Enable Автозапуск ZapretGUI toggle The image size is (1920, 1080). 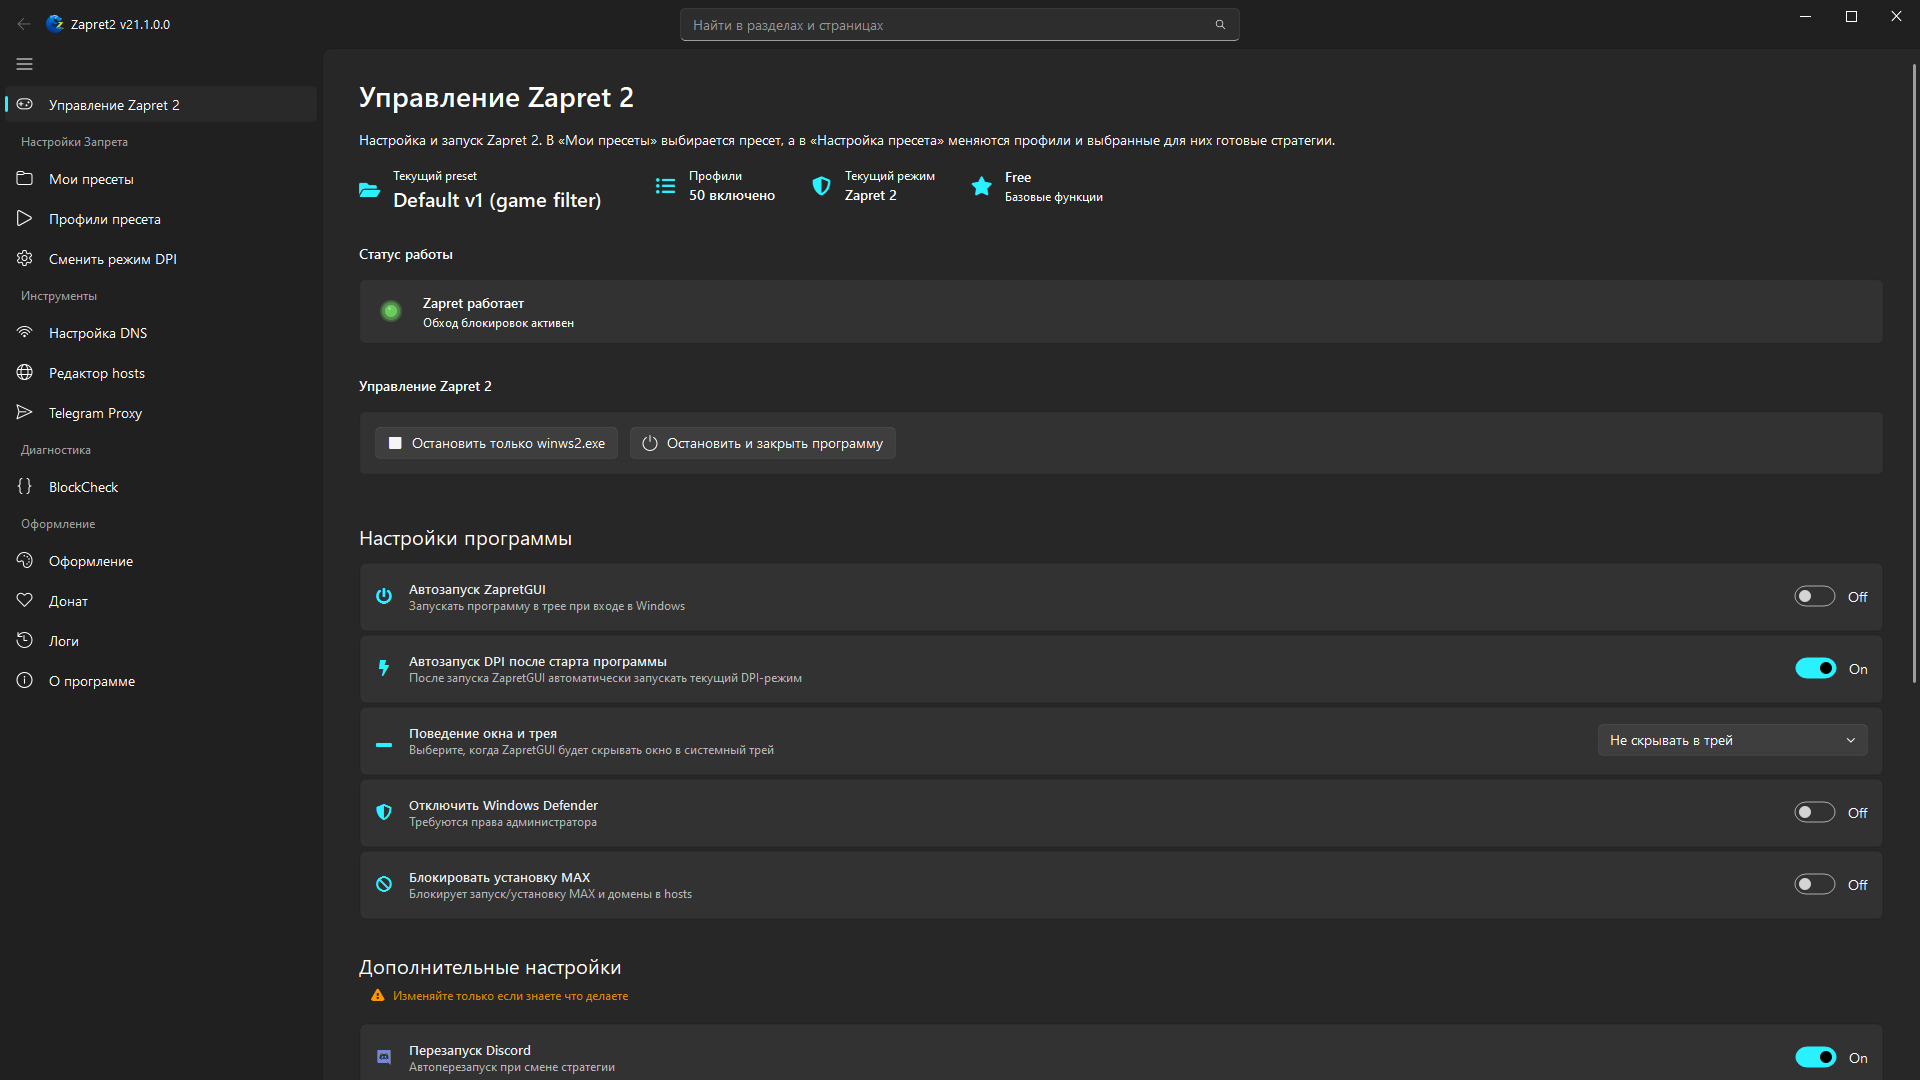click(x=1815, y=597)
